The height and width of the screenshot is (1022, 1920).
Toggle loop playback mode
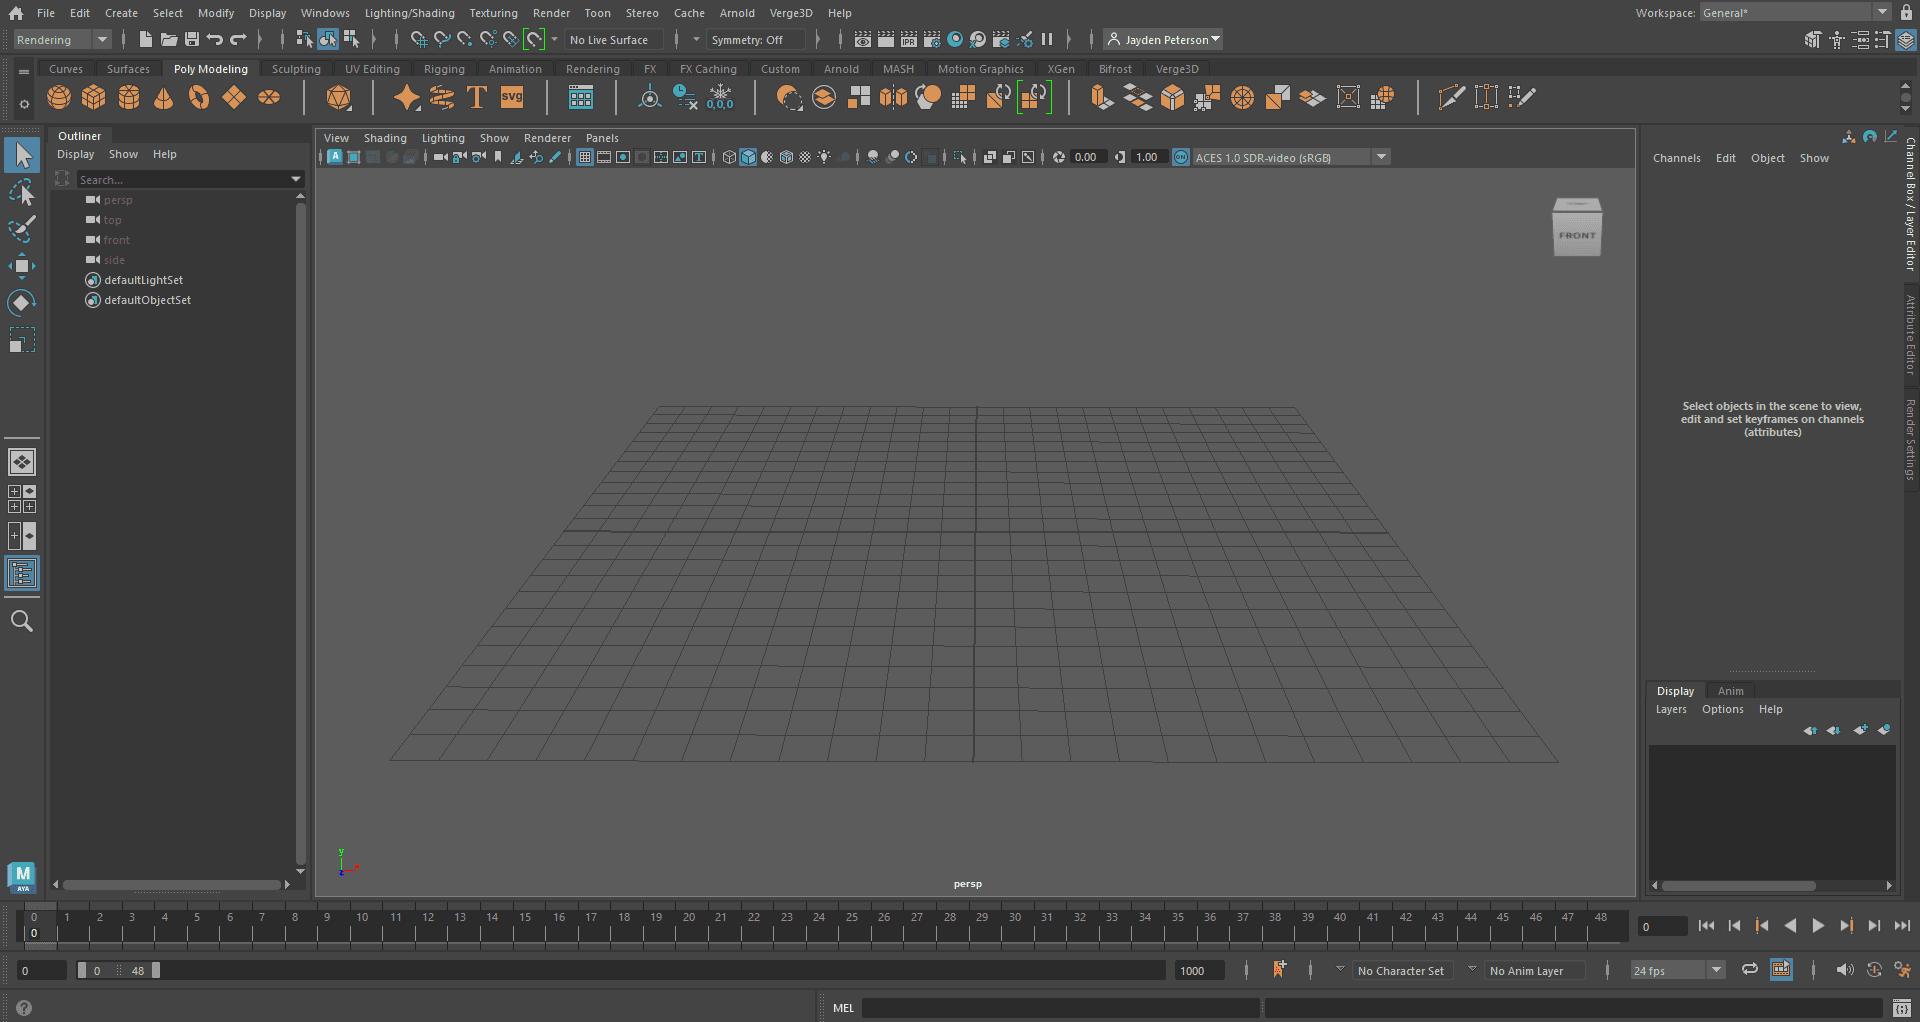pyautogui.click(x=1749, y=970)
